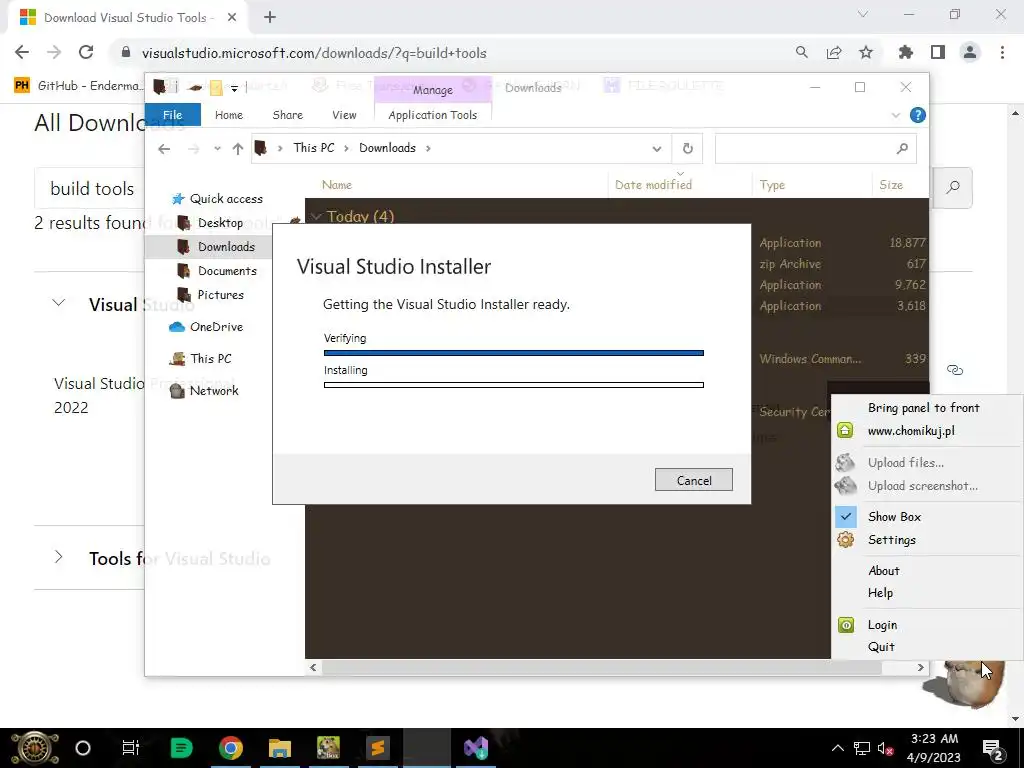Reload the browser page
1024x768 pixels.
point(86,52)
